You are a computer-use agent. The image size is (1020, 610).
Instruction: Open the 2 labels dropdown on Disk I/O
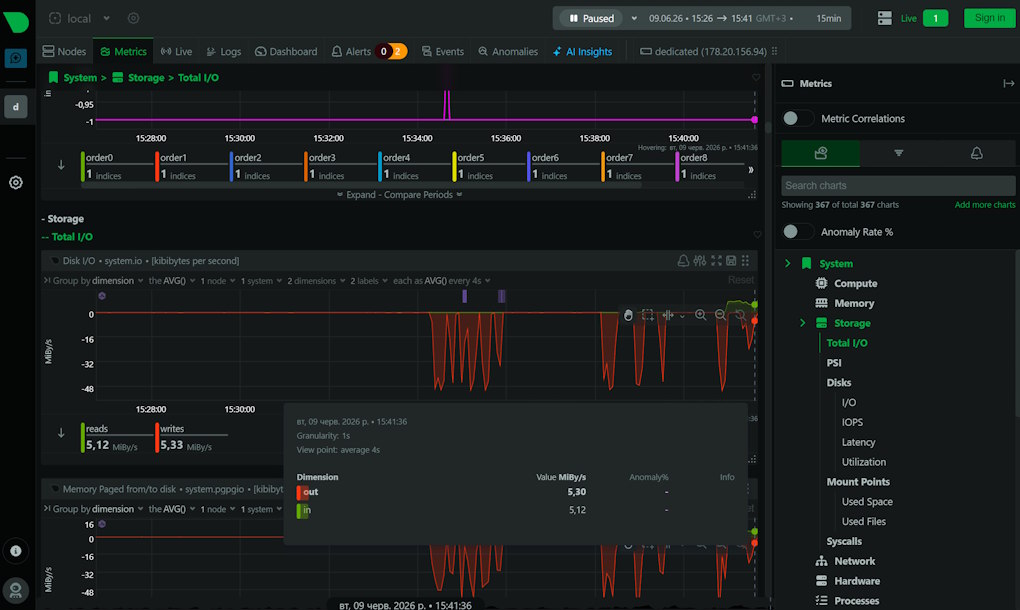click(369, 281)
